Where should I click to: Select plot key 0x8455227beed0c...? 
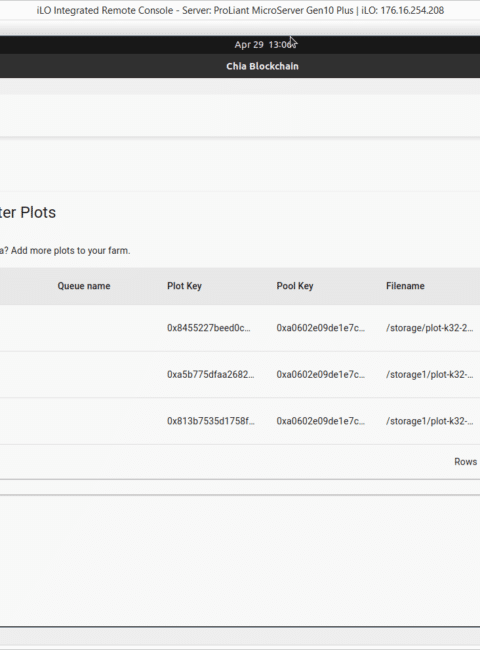tap(208, 328)
